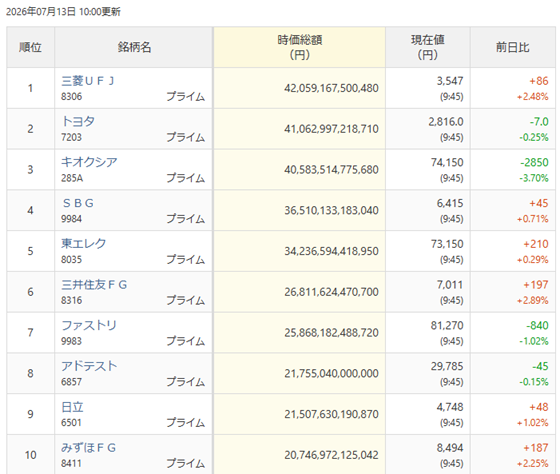Screen dimensions: 560x474
Task: Select current price 81,270
Action: pyautogui.click(x=447, y=325)
